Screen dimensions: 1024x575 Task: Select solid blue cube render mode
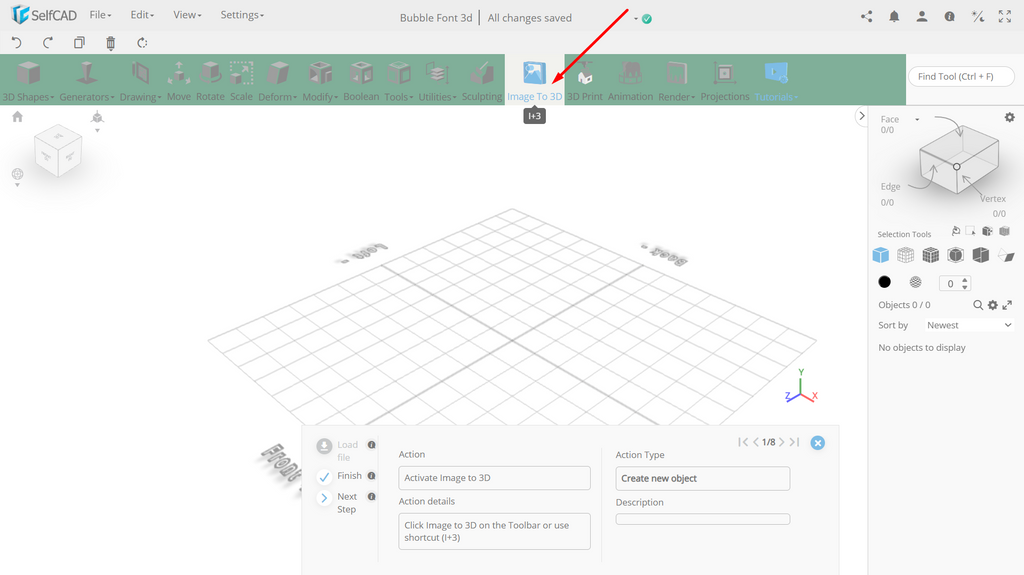(880, 255)
